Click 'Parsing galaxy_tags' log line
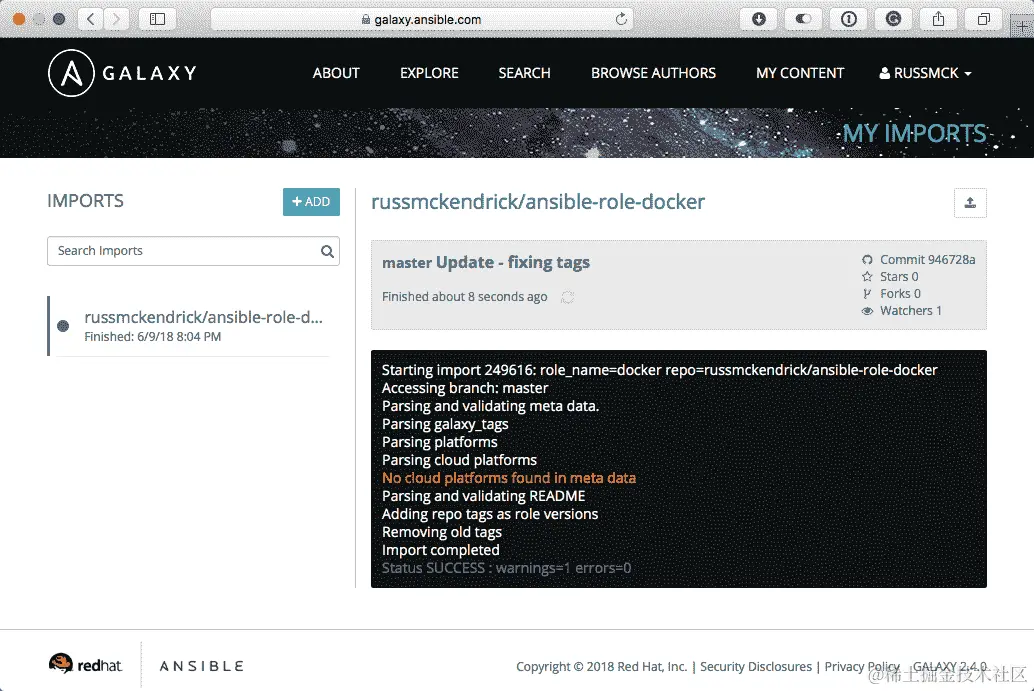Viewport: 1034px width, 691px height. tap(445, 424)
